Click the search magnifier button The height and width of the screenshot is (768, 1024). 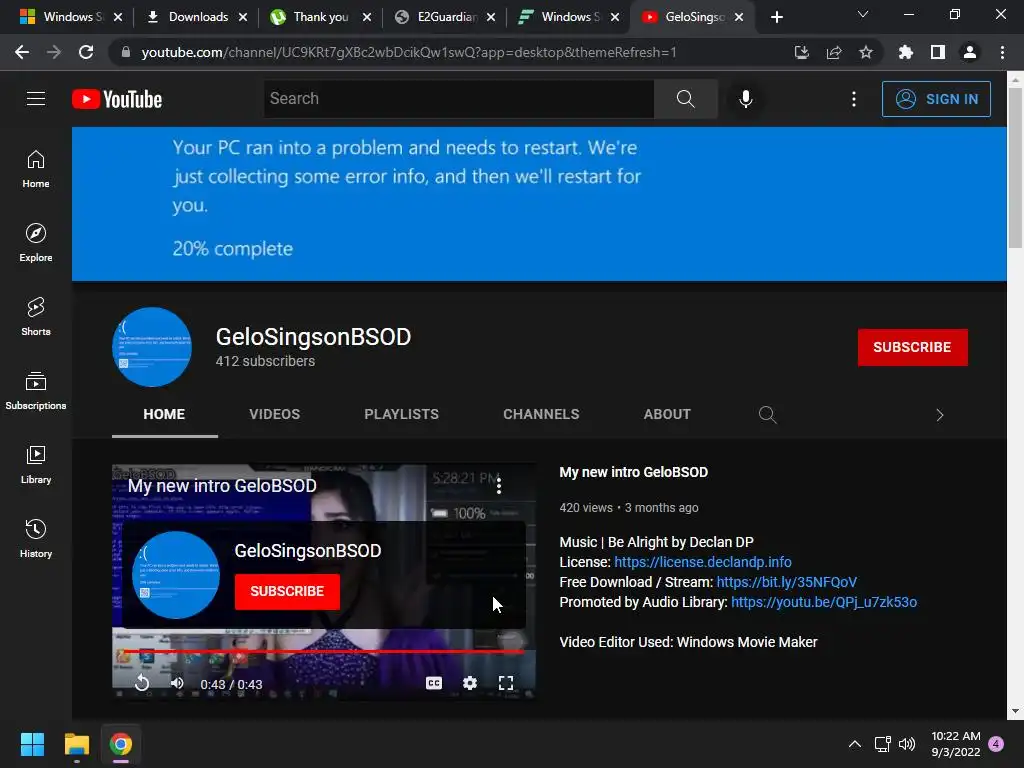685,99
